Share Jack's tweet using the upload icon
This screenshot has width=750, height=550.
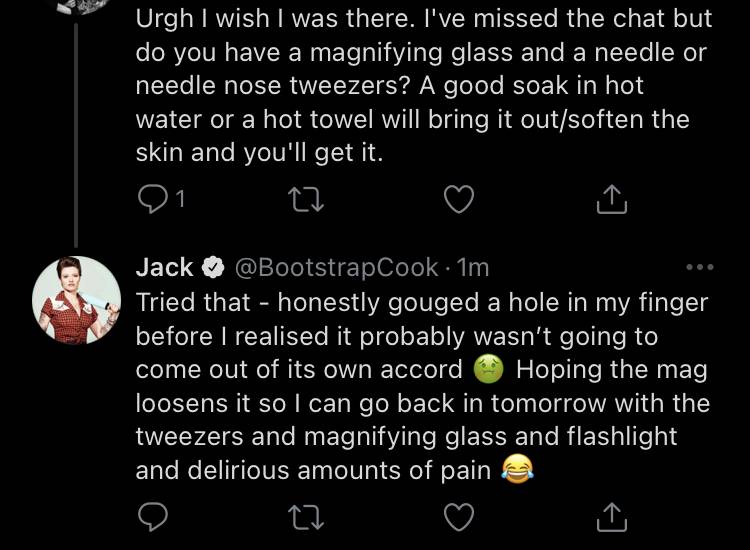tap(612, 517)
